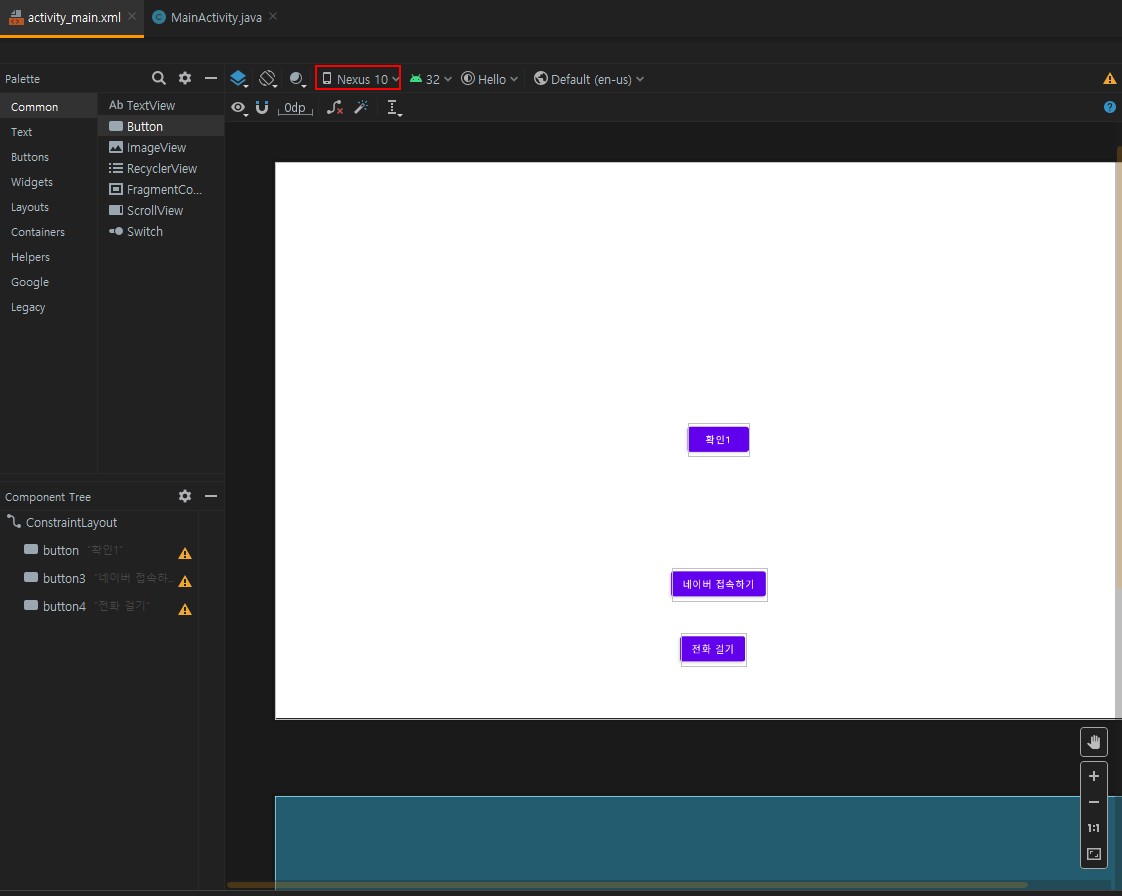1122x896 pixels.
Task: Select the button row in Component Tree
Action: (x=99, y=550)
